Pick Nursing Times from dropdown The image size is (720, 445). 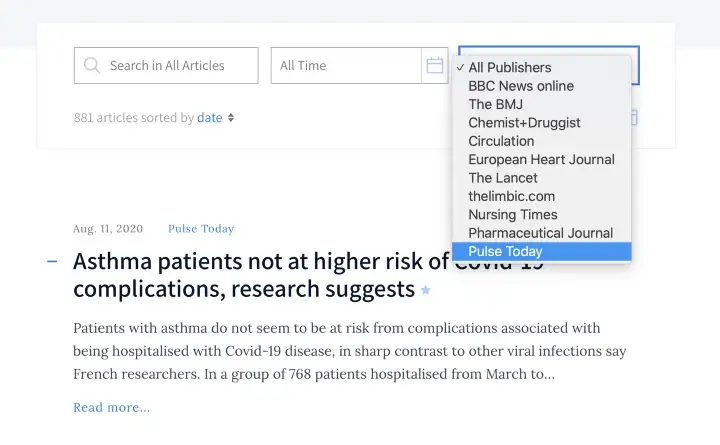point(542,214)
